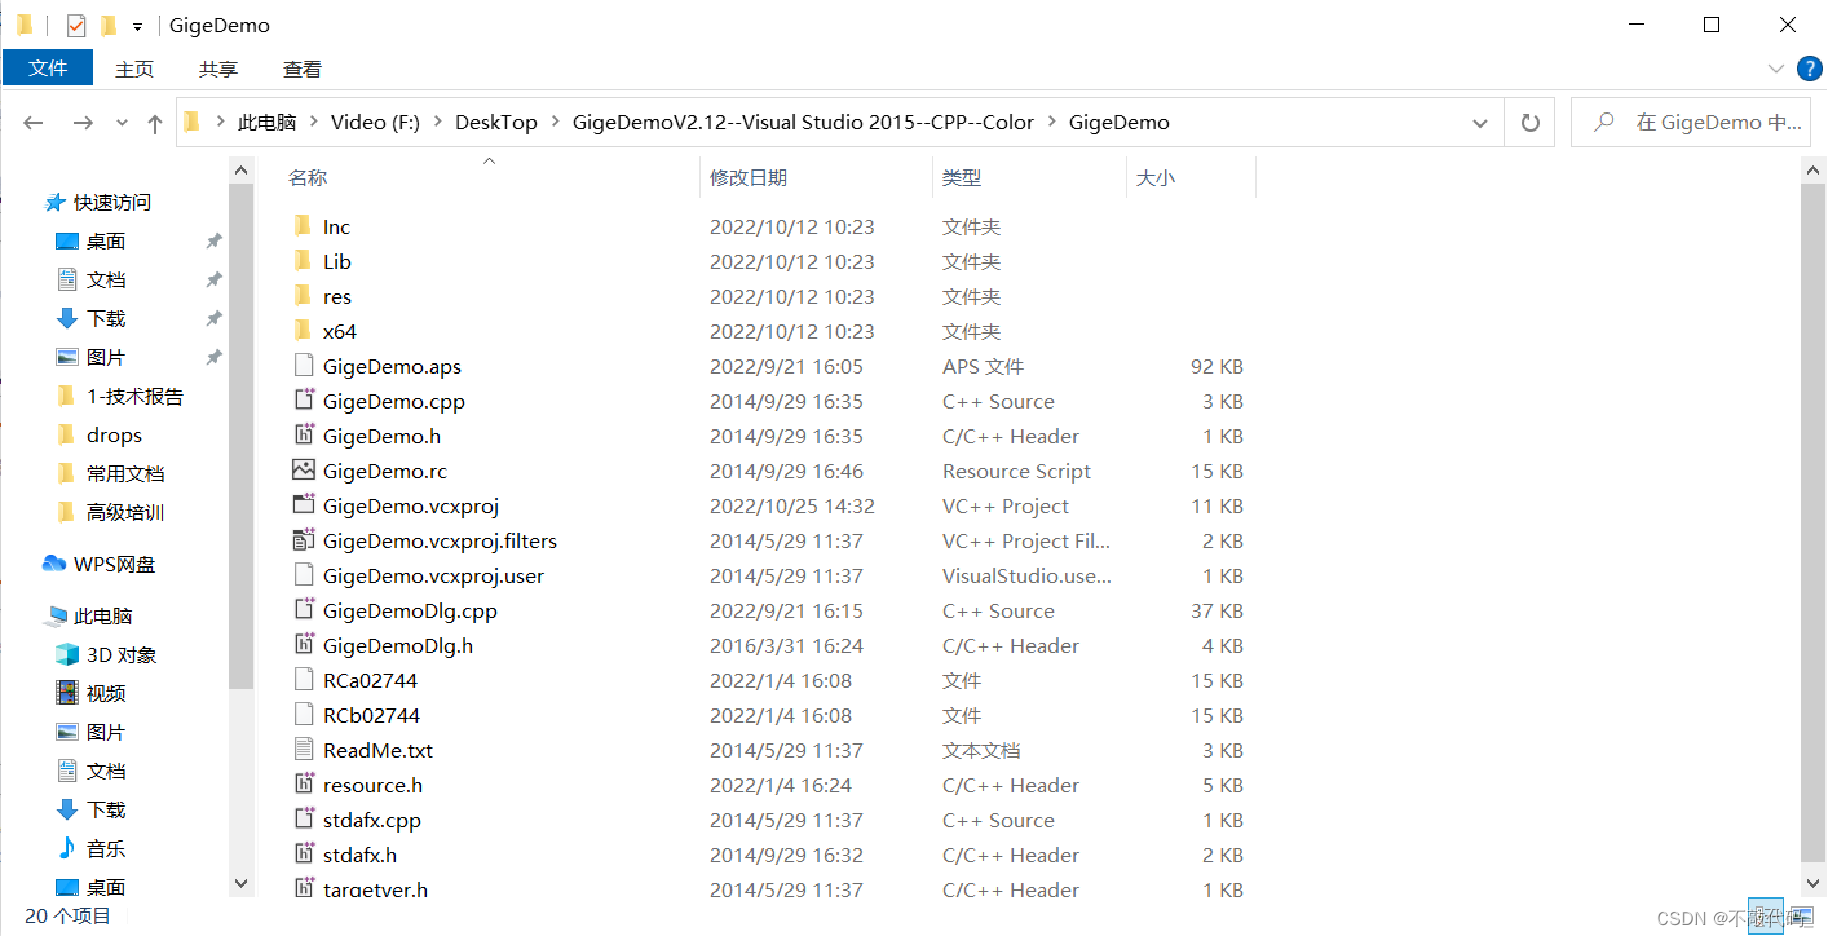Screen dimensions: 1829x937
Task: Sort files by the 修改日期 column header
Action: 749,177
